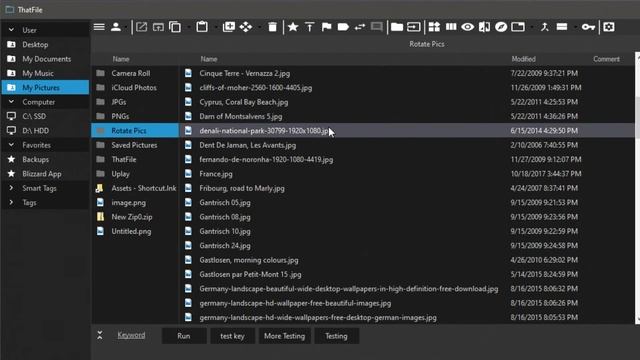Open My Music in the sidebar
640x360 pixels.
click(45, 73)
